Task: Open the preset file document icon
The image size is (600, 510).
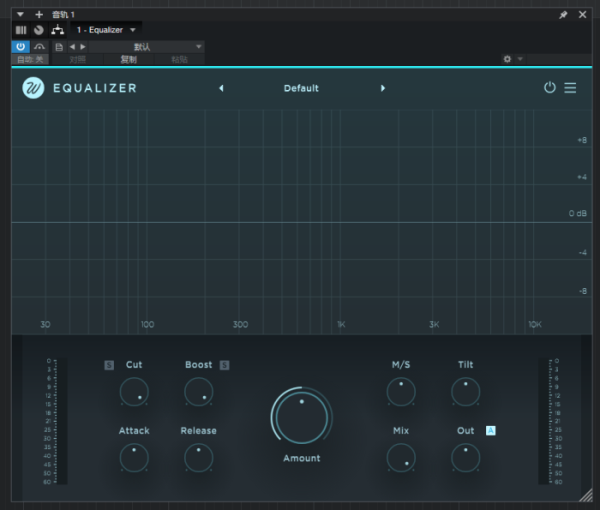Action: tap(59, 47)
